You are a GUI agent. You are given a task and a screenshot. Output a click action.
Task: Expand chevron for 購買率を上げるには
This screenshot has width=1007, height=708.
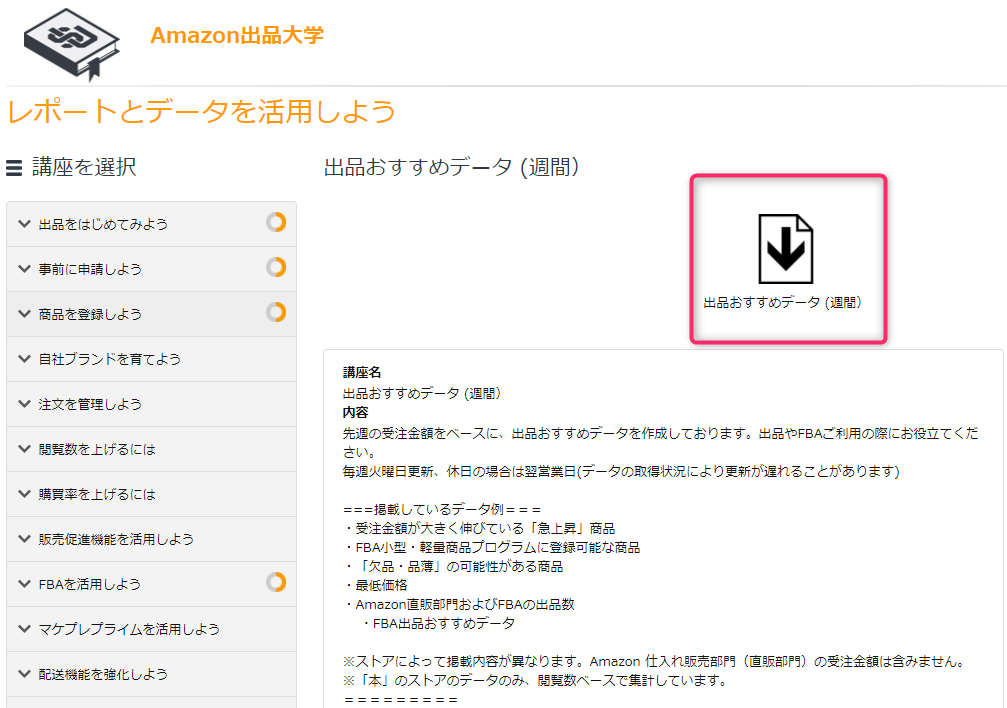tap(24, 493)
